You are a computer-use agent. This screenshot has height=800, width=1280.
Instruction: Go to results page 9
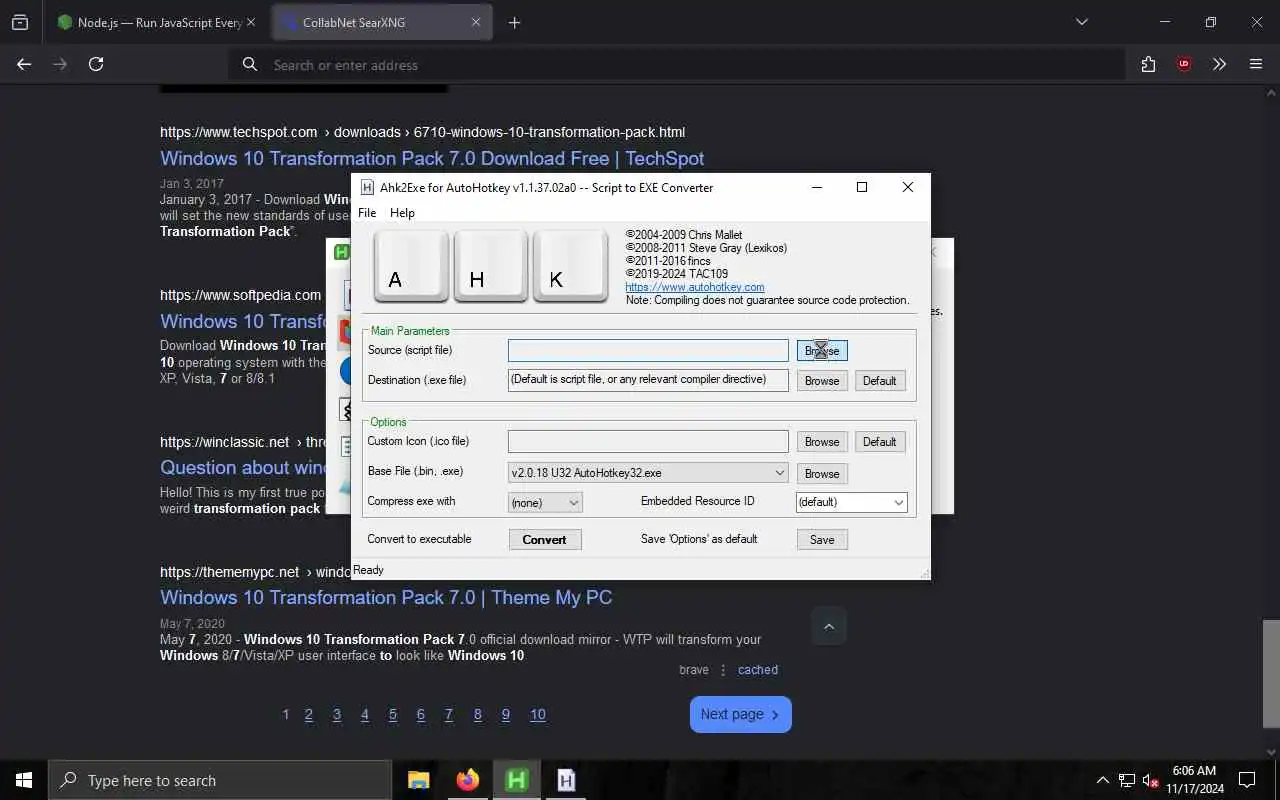coord(506,714)
